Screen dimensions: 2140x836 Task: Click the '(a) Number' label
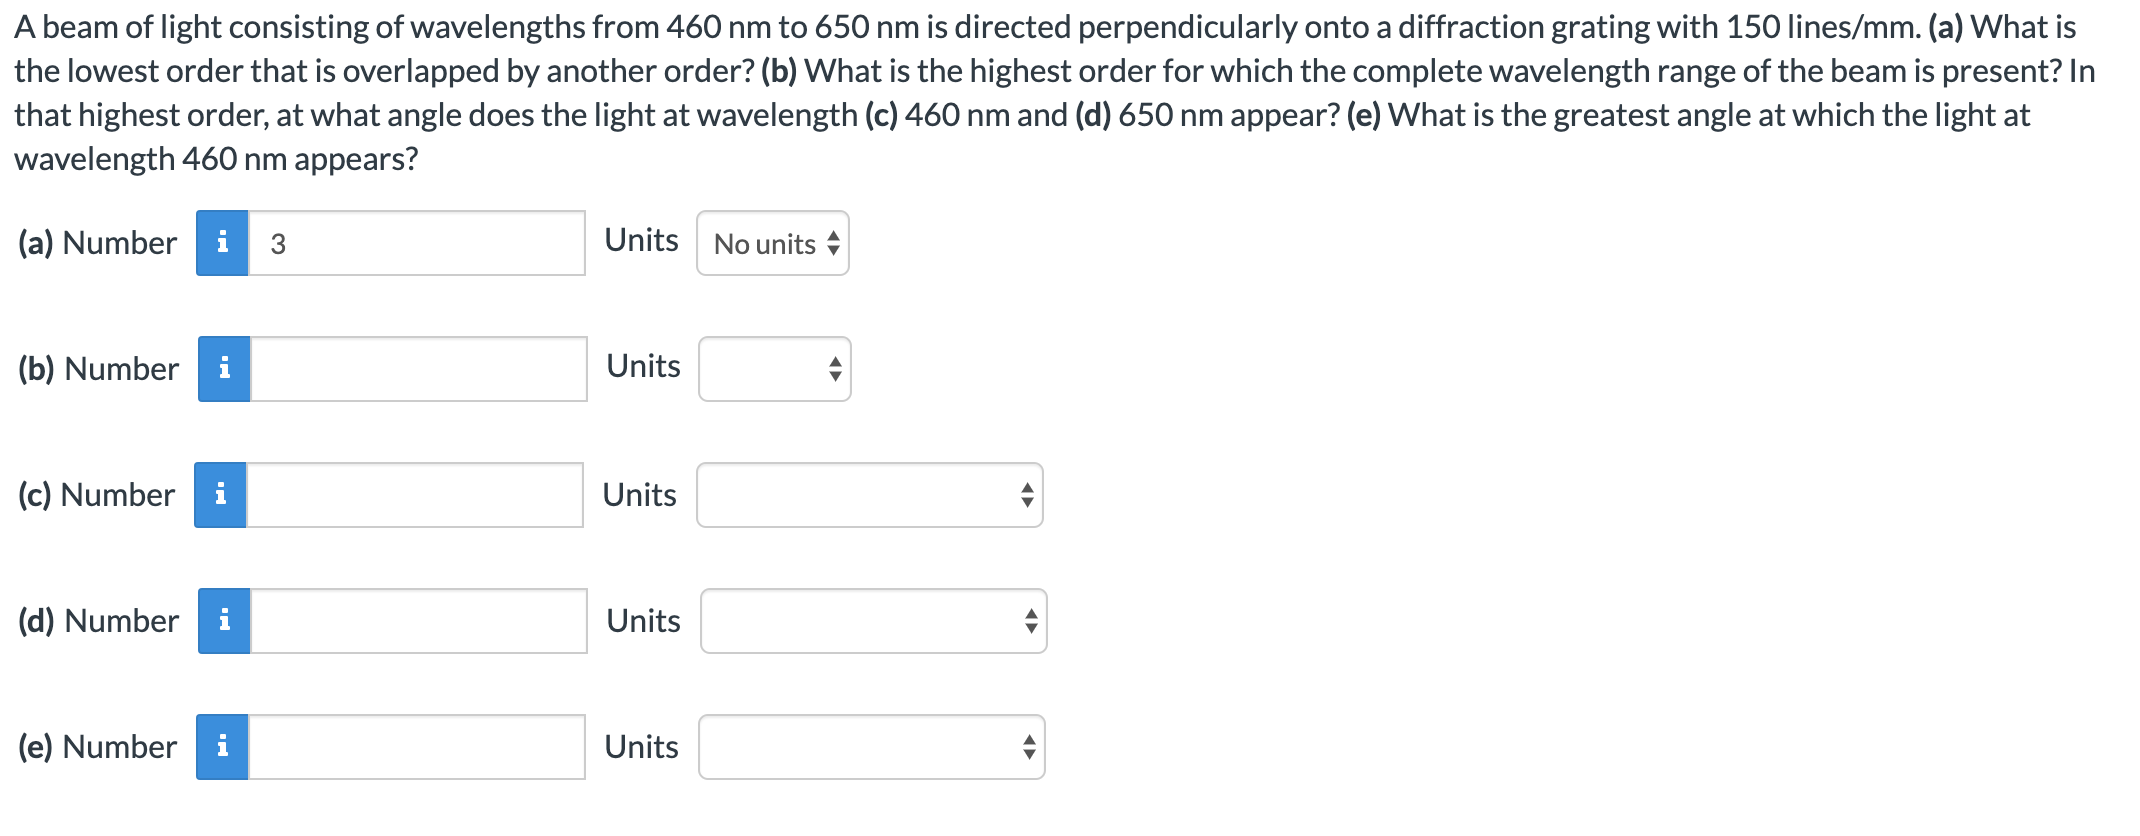coord(97,243)
